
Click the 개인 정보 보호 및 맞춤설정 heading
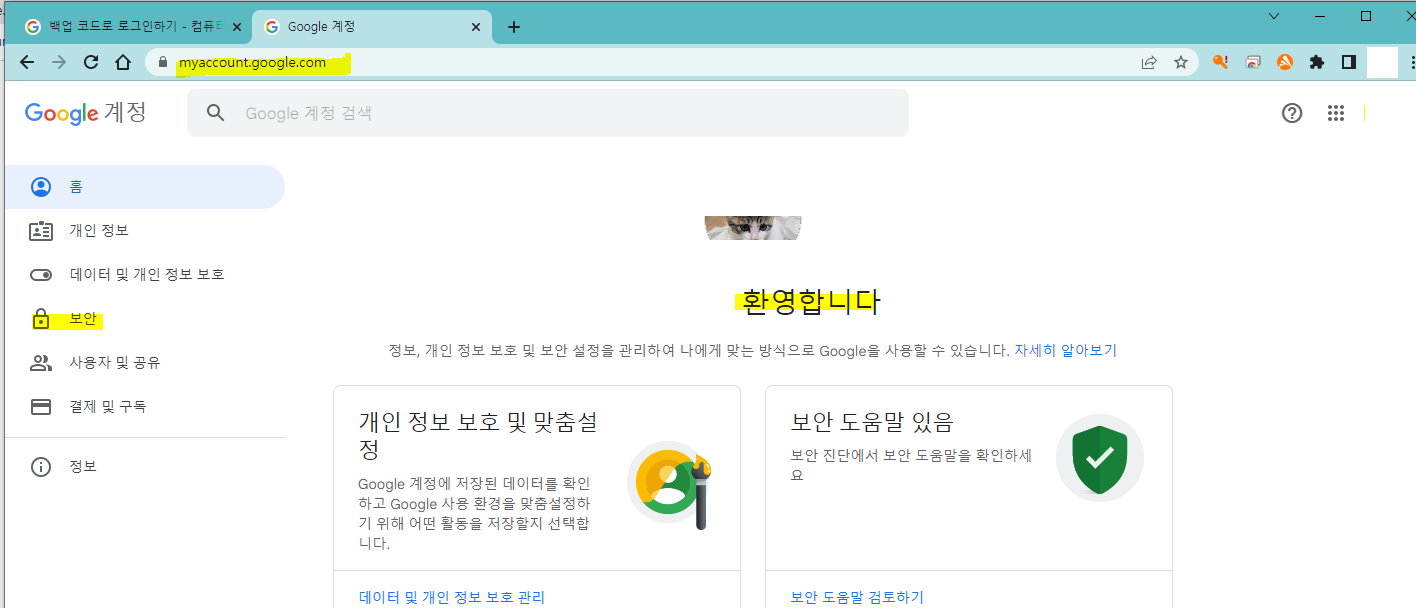coord(478,435)
